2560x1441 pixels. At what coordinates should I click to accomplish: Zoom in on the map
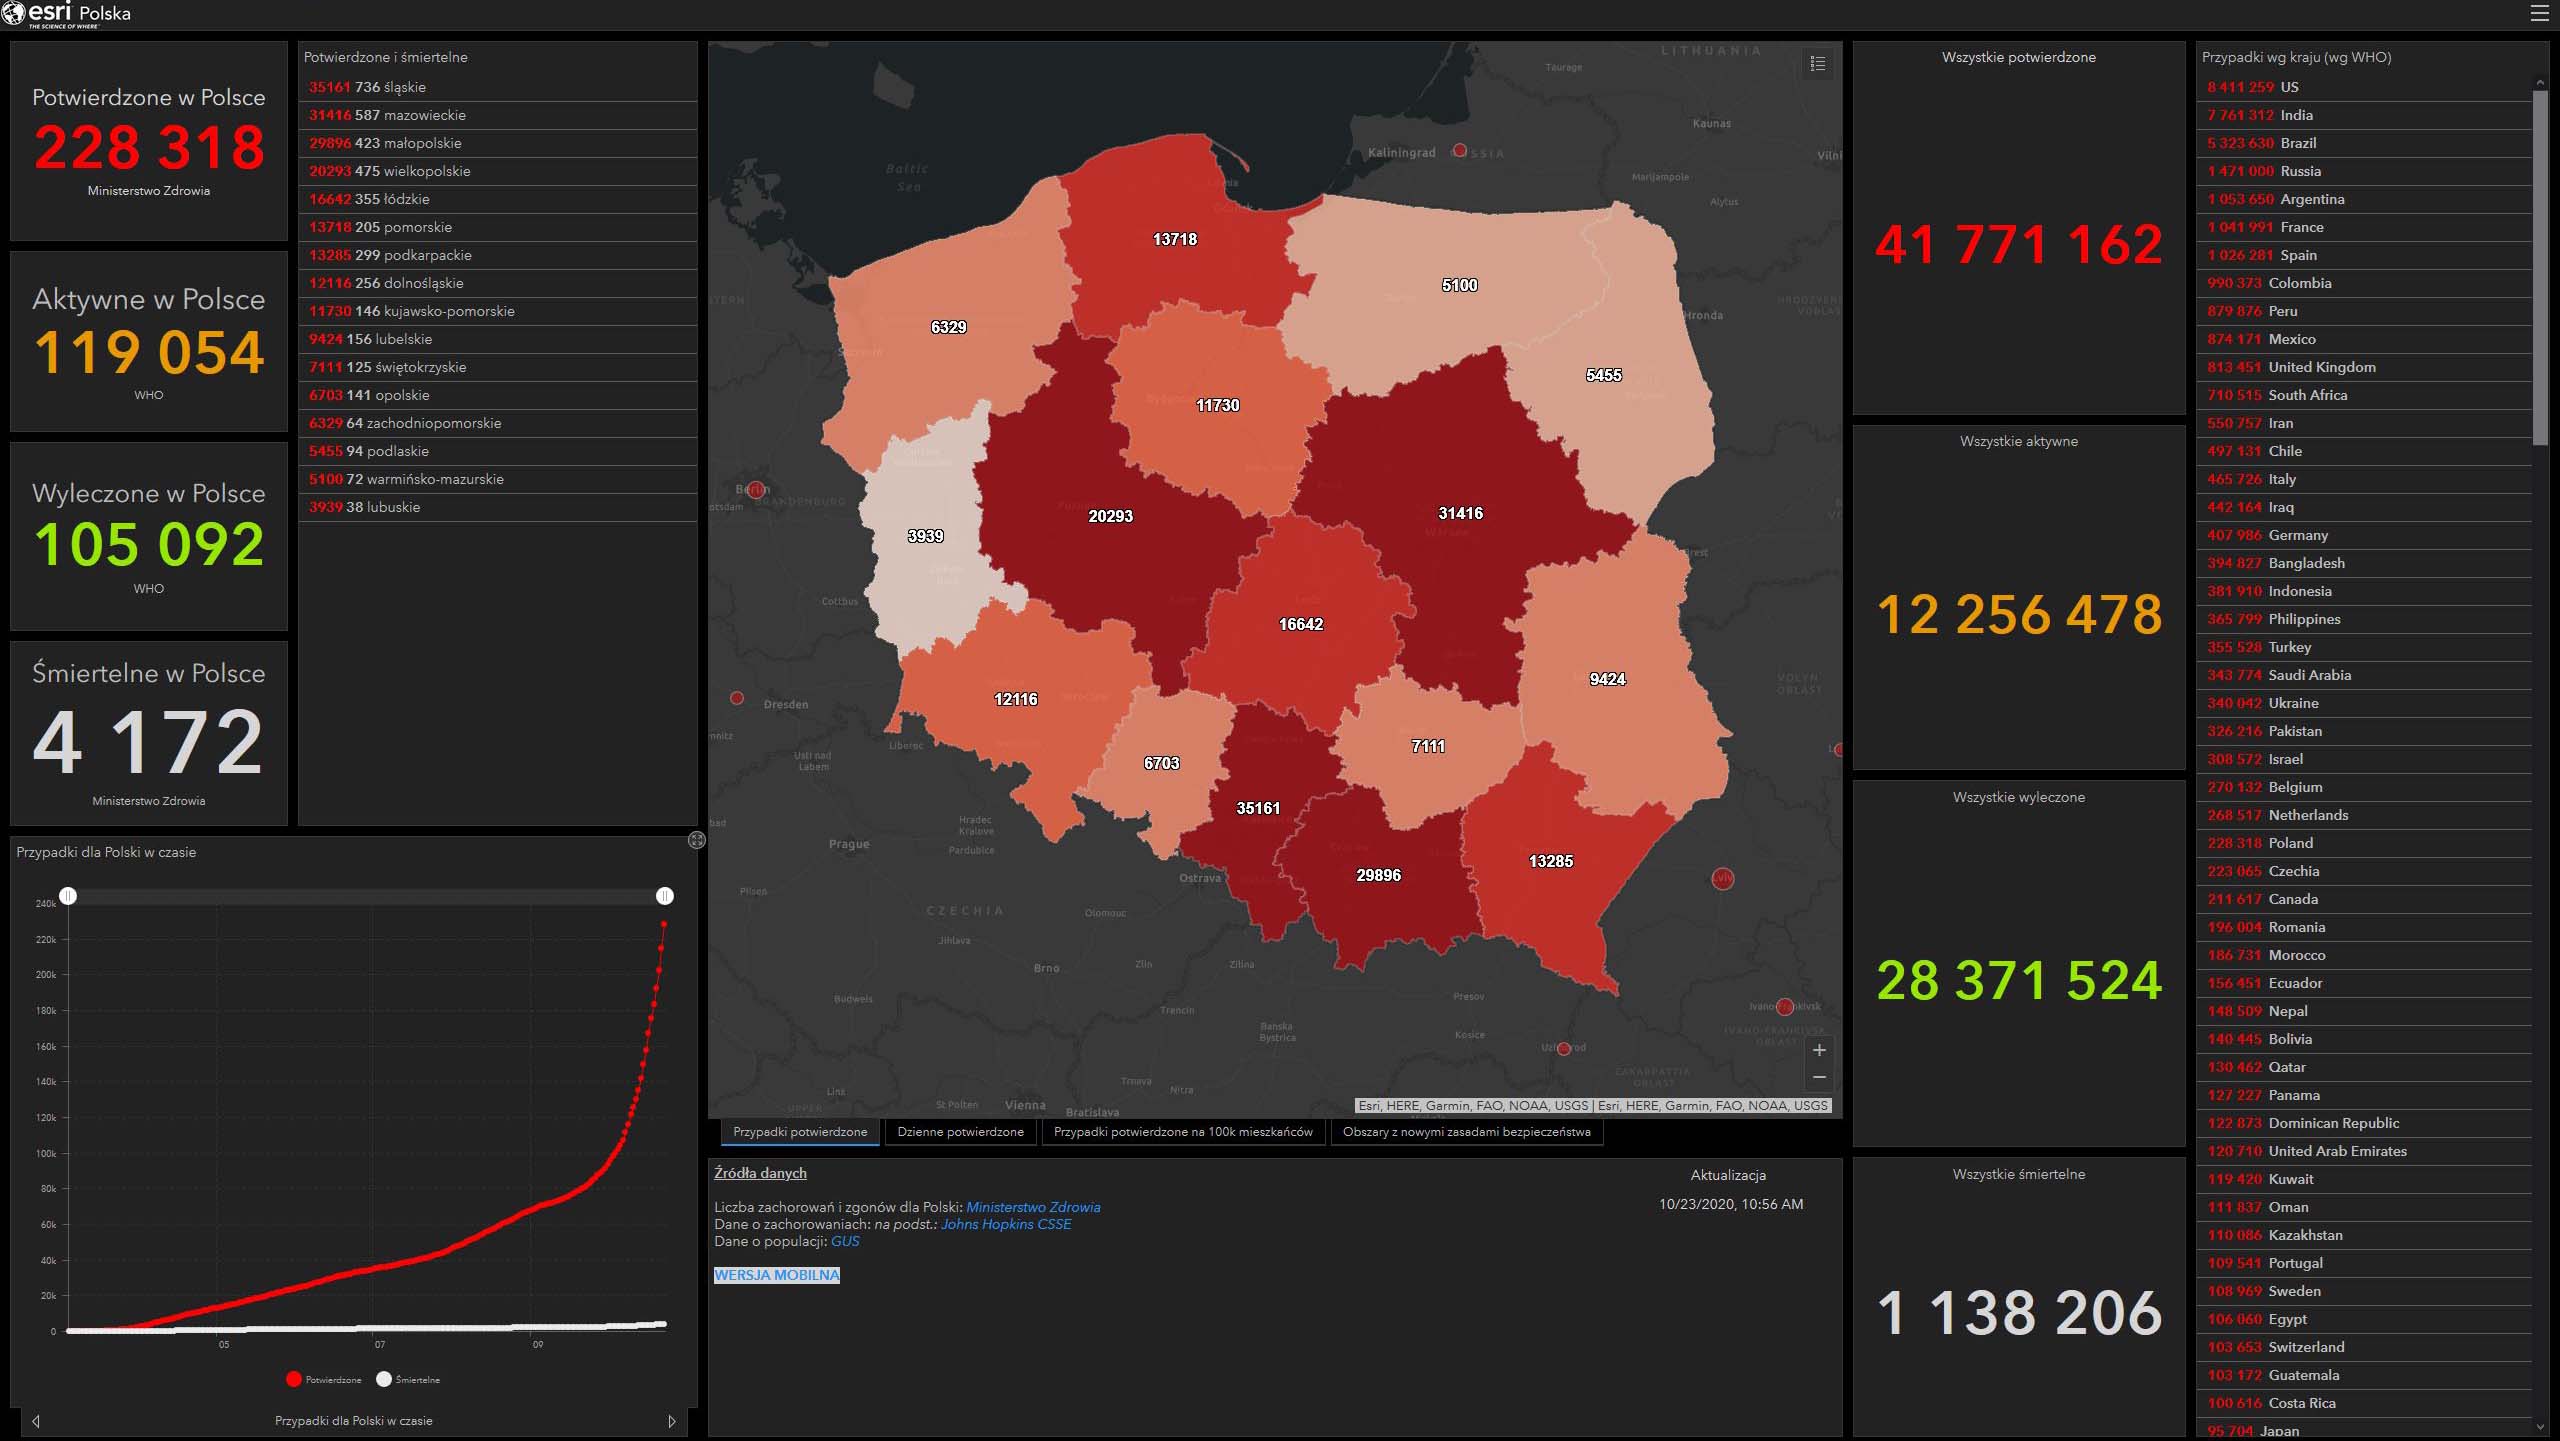pyautogui.click(x=1819, y=1050)
